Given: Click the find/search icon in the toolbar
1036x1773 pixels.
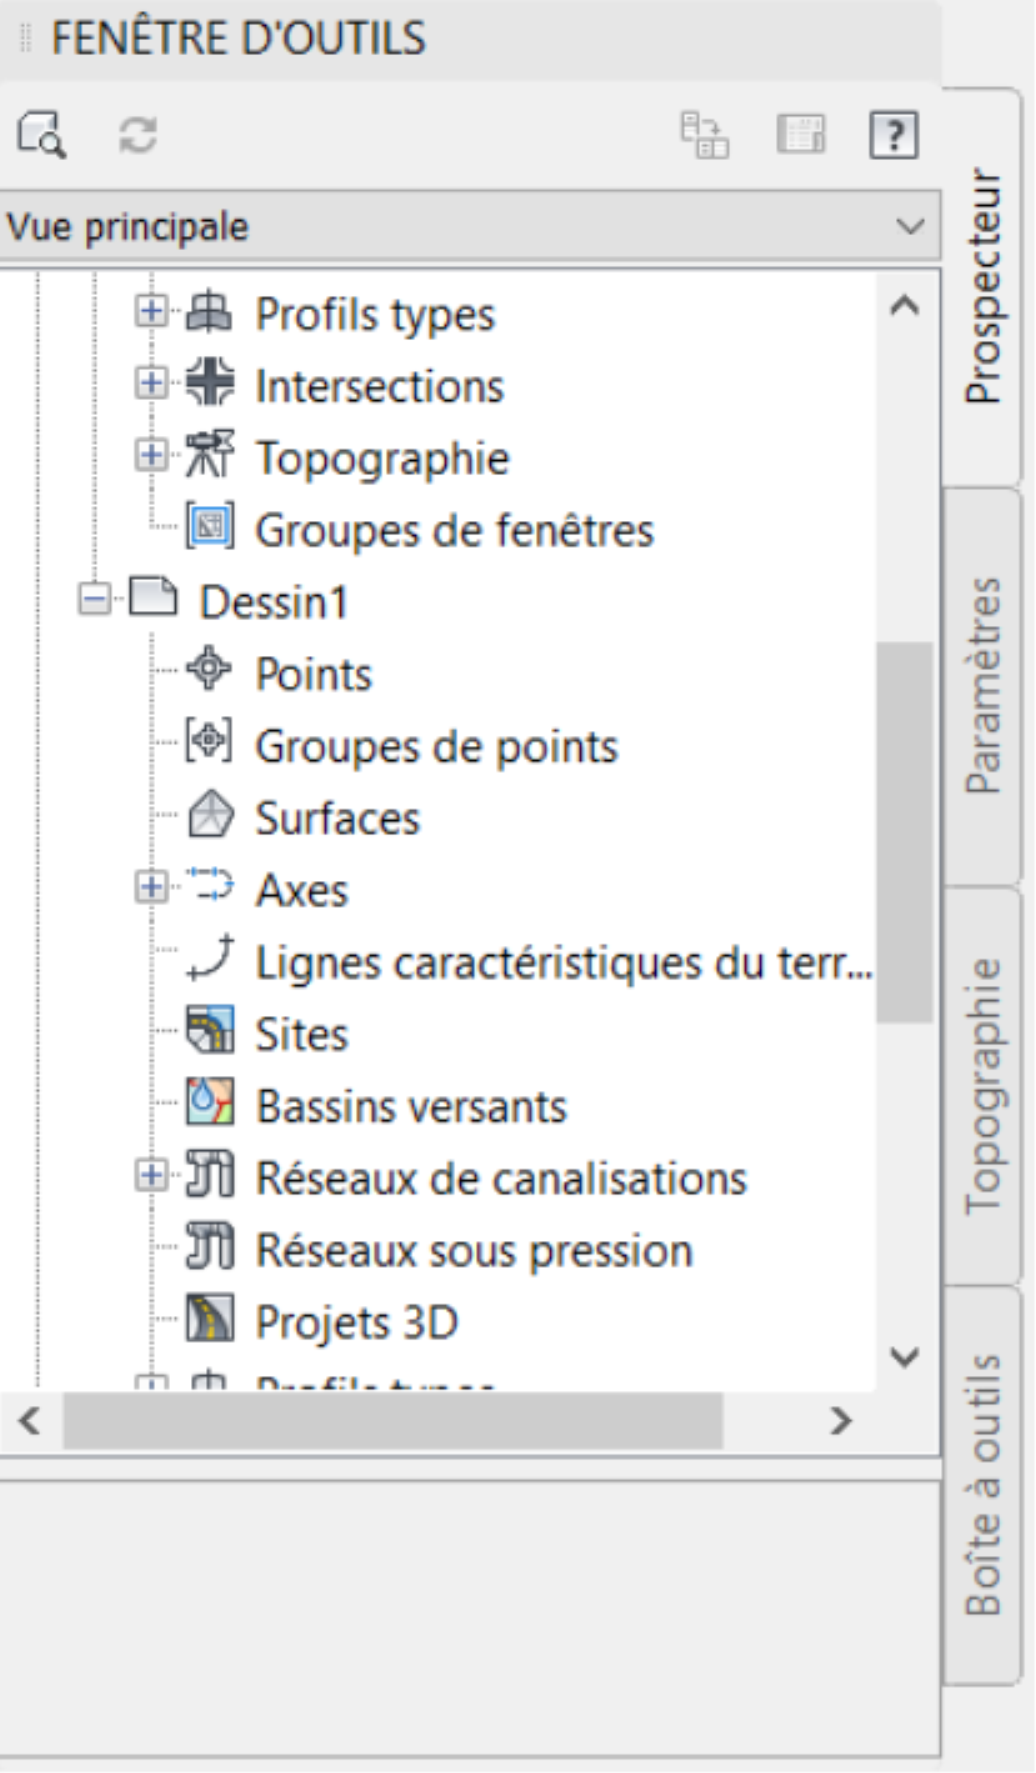Looking at the screenshot, I should click(x=42, y=134).
